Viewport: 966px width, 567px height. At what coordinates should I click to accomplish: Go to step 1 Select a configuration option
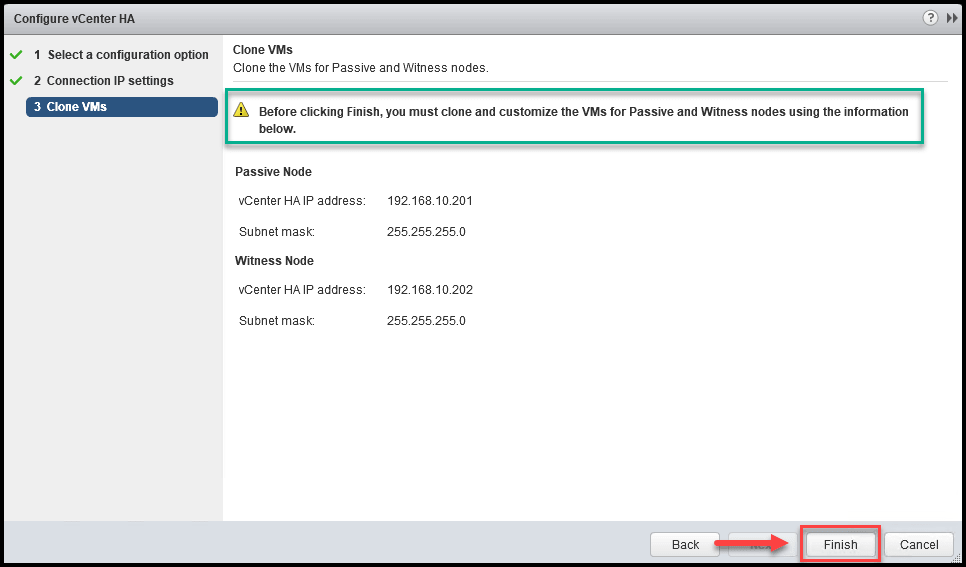pos(121,55)
